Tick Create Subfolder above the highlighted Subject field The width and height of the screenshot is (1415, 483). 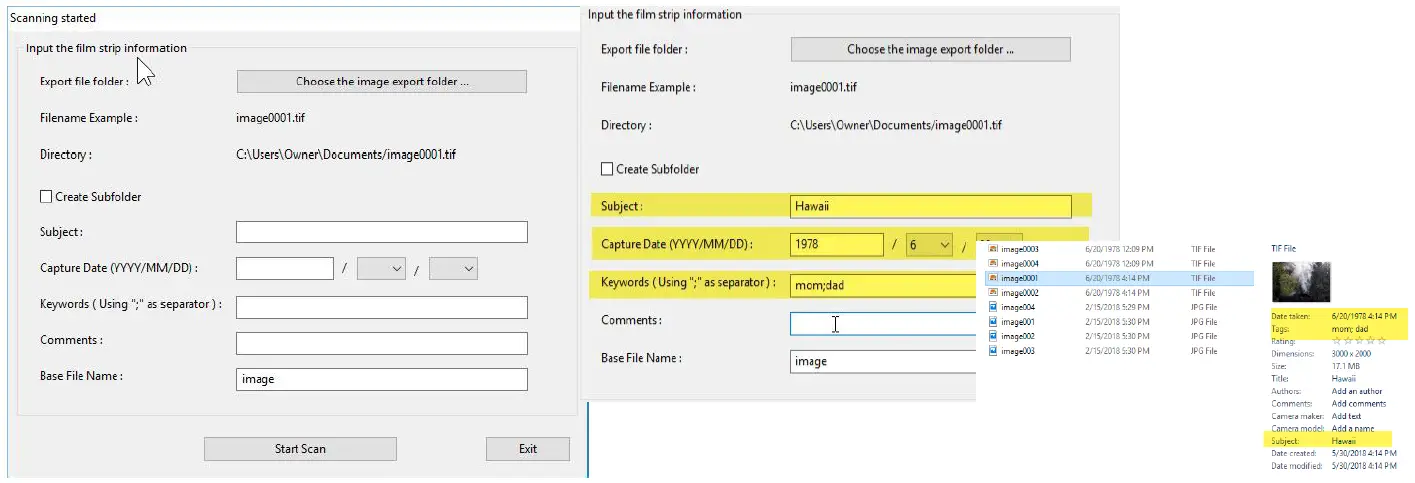[607, 169]
